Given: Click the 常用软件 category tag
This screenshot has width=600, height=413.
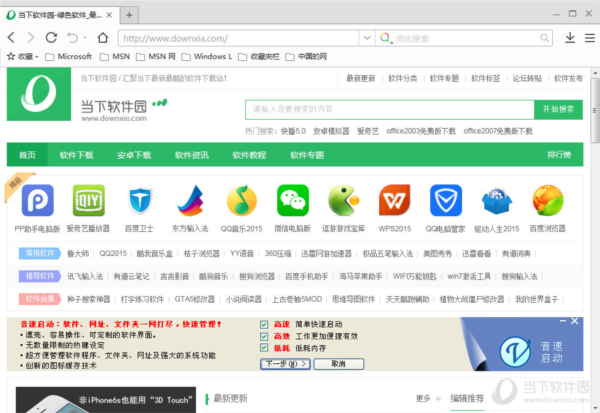Looking at the screenshot, I should (40, 253).
